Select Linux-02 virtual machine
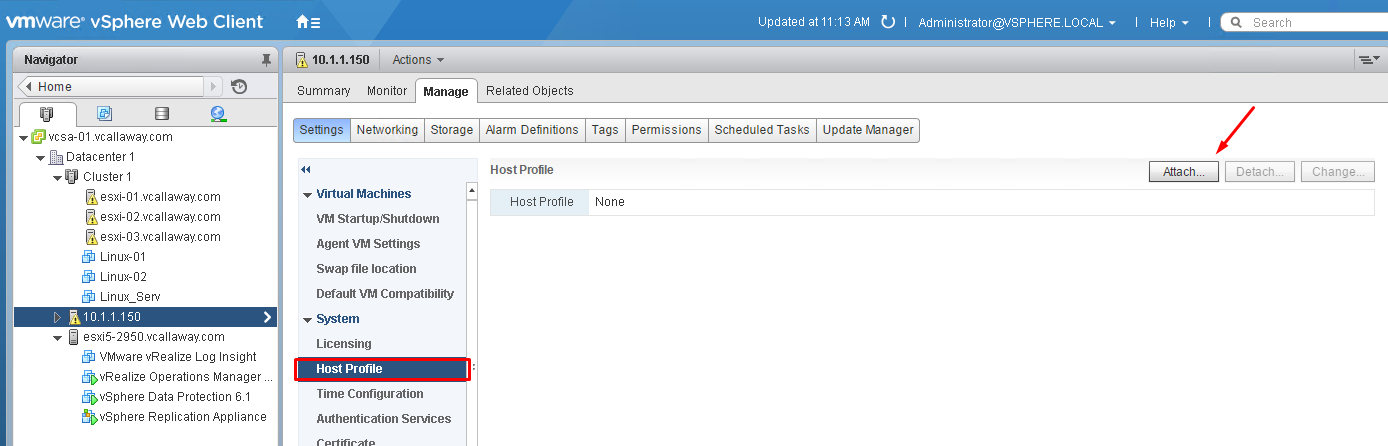 tap(123, 277)
